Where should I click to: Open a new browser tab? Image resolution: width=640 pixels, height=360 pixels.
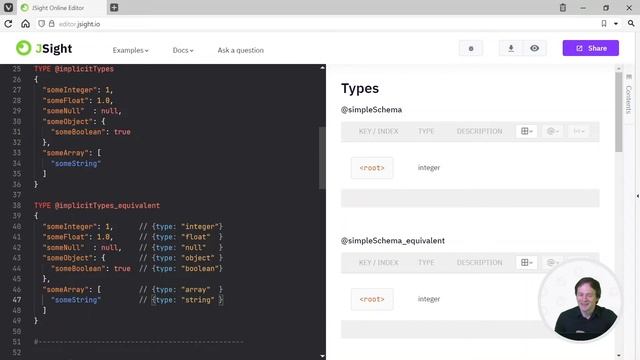(x=114, y=7)
